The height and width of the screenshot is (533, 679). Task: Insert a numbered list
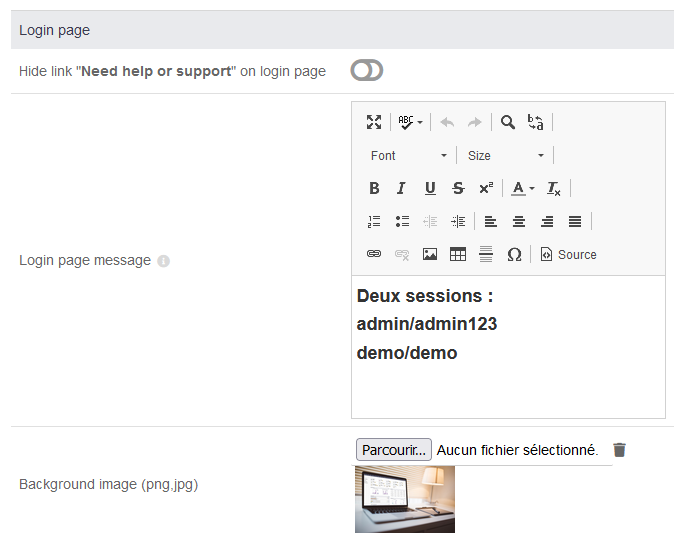click(374, 221)
